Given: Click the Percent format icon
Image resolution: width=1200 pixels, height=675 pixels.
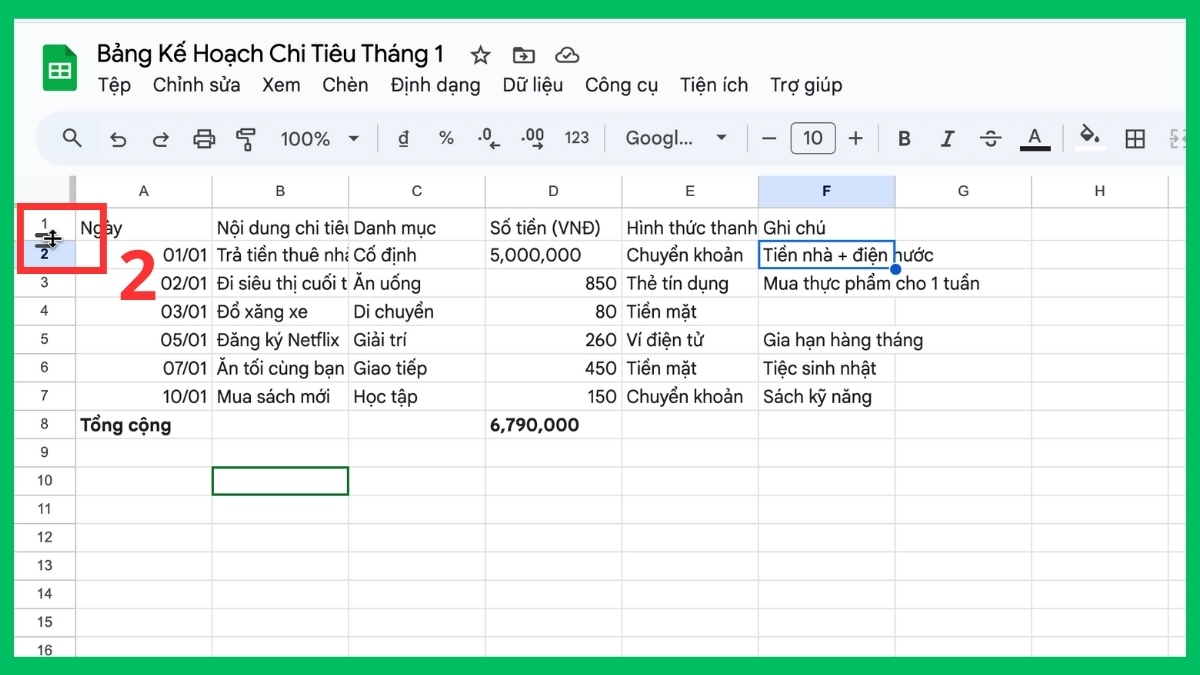Looking at the screenshot, I should click(x=446, y=138).
